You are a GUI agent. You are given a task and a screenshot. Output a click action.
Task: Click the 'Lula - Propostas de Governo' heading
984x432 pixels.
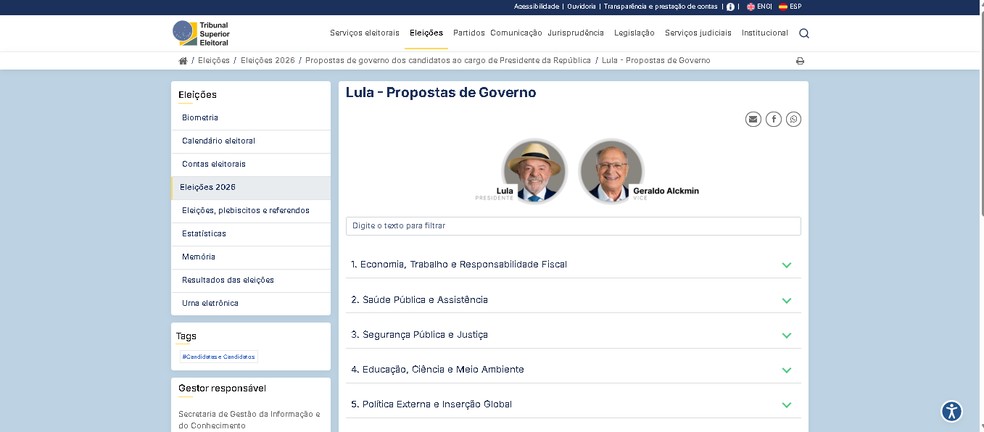(441, 93)
